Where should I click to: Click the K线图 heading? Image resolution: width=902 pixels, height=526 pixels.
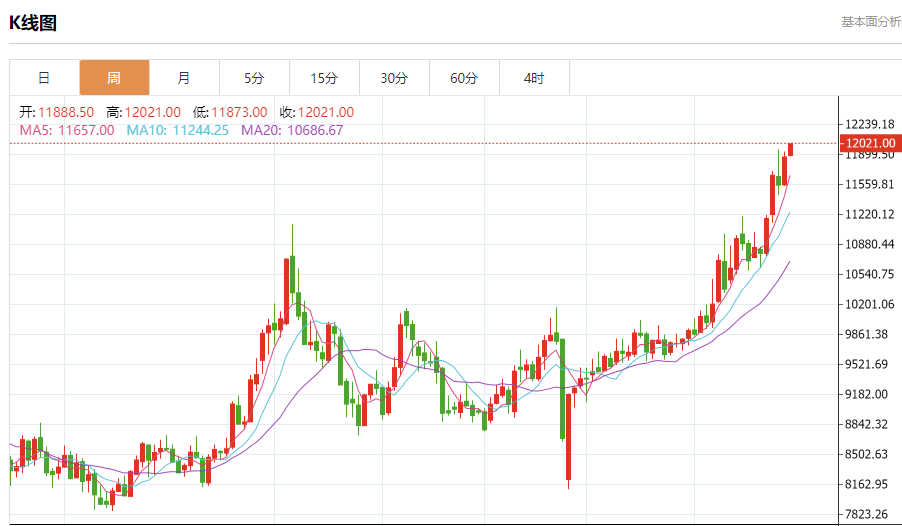click(x=33, y=23)
